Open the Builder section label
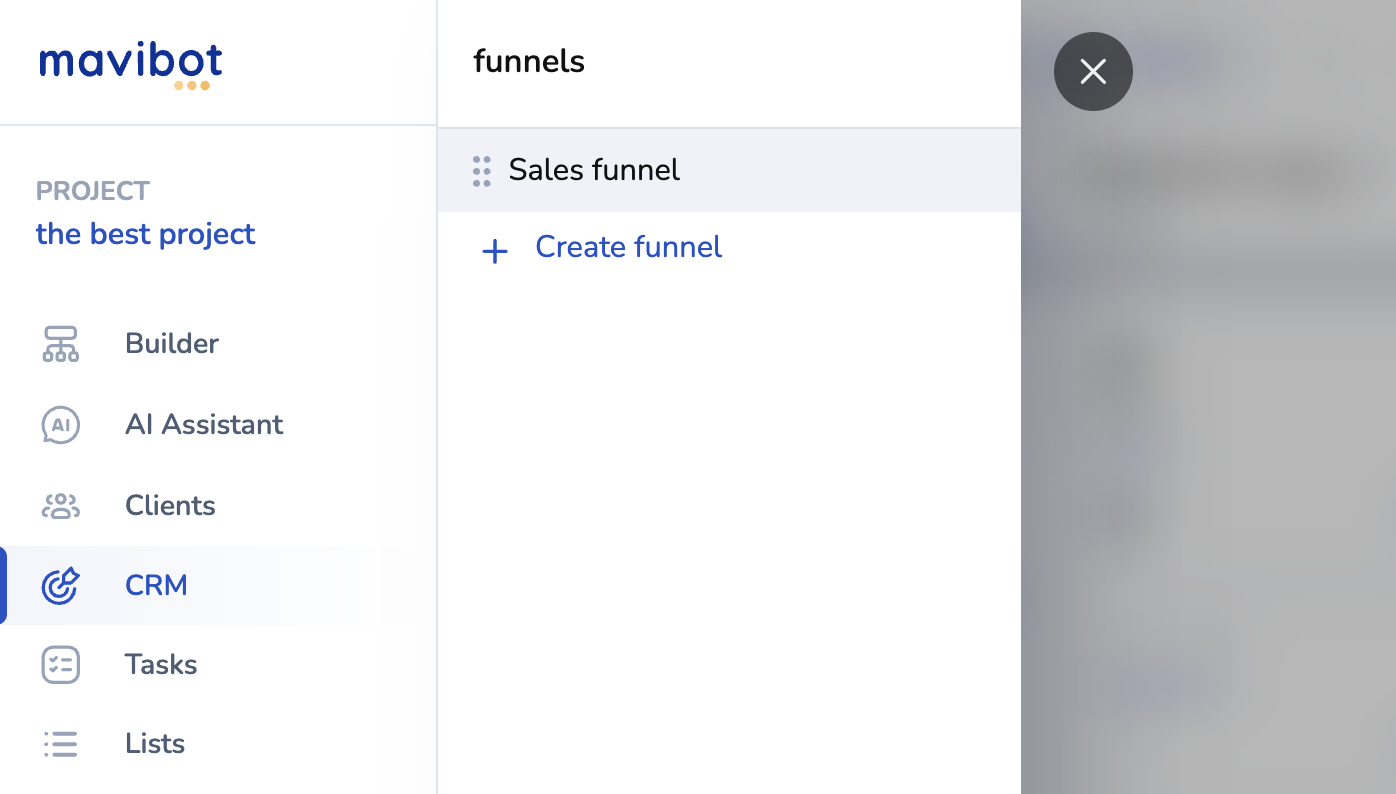Viewport: 1396px width, 794px height. coord(172,344)
